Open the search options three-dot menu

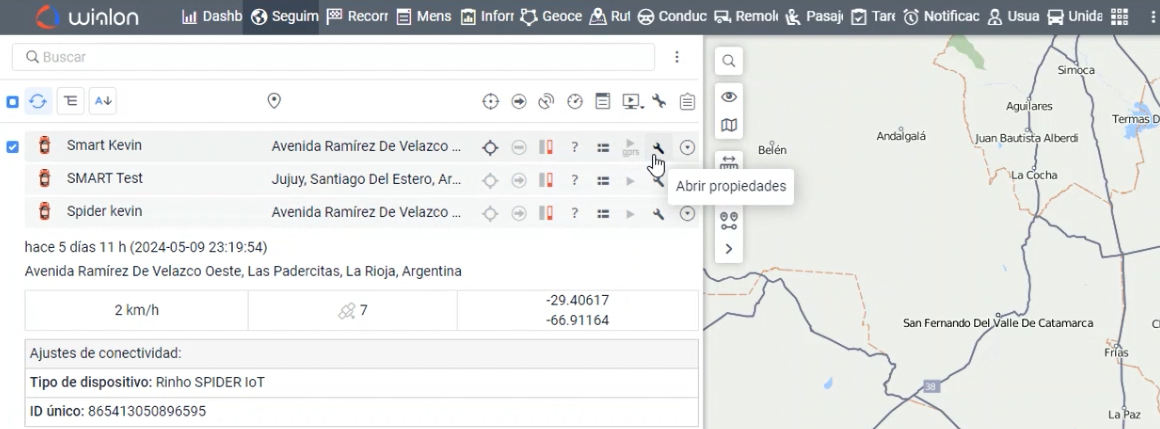coord(677,57)
